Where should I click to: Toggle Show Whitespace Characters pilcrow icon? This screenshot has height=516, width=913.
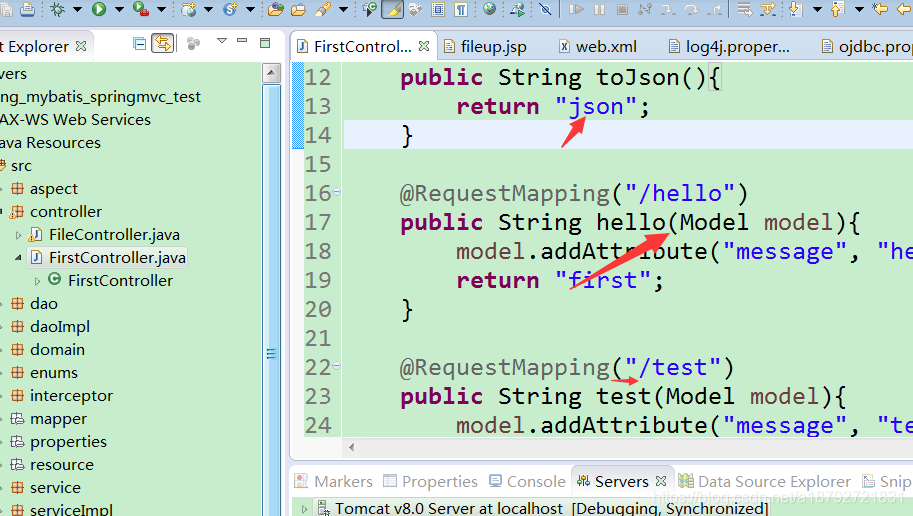(461, 9)
